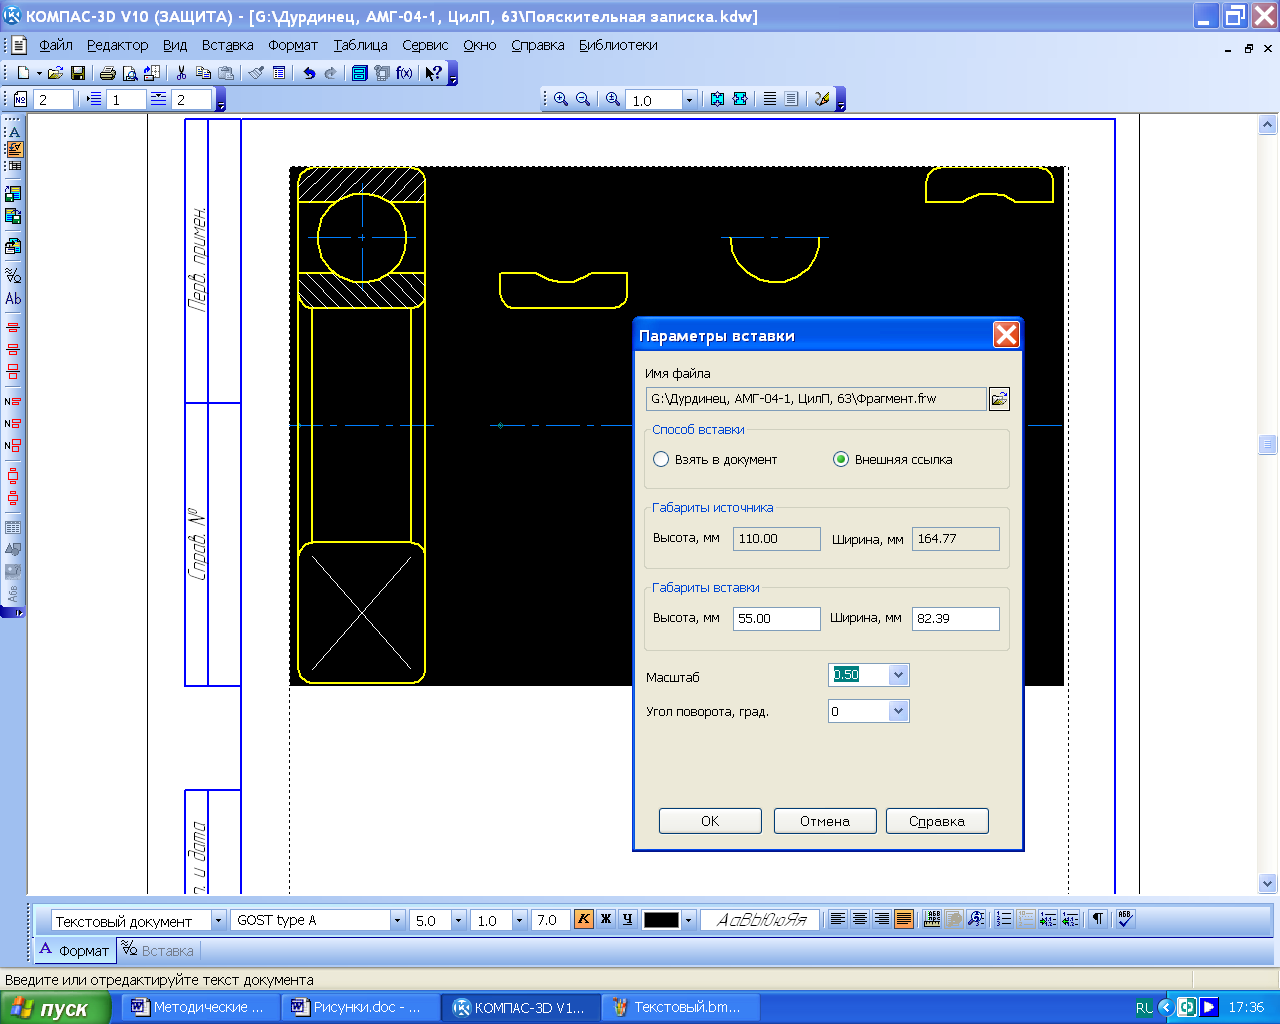Open the Редактор menu
Viewport: 1280px width, 1024px height.
[x=117, y=45]
